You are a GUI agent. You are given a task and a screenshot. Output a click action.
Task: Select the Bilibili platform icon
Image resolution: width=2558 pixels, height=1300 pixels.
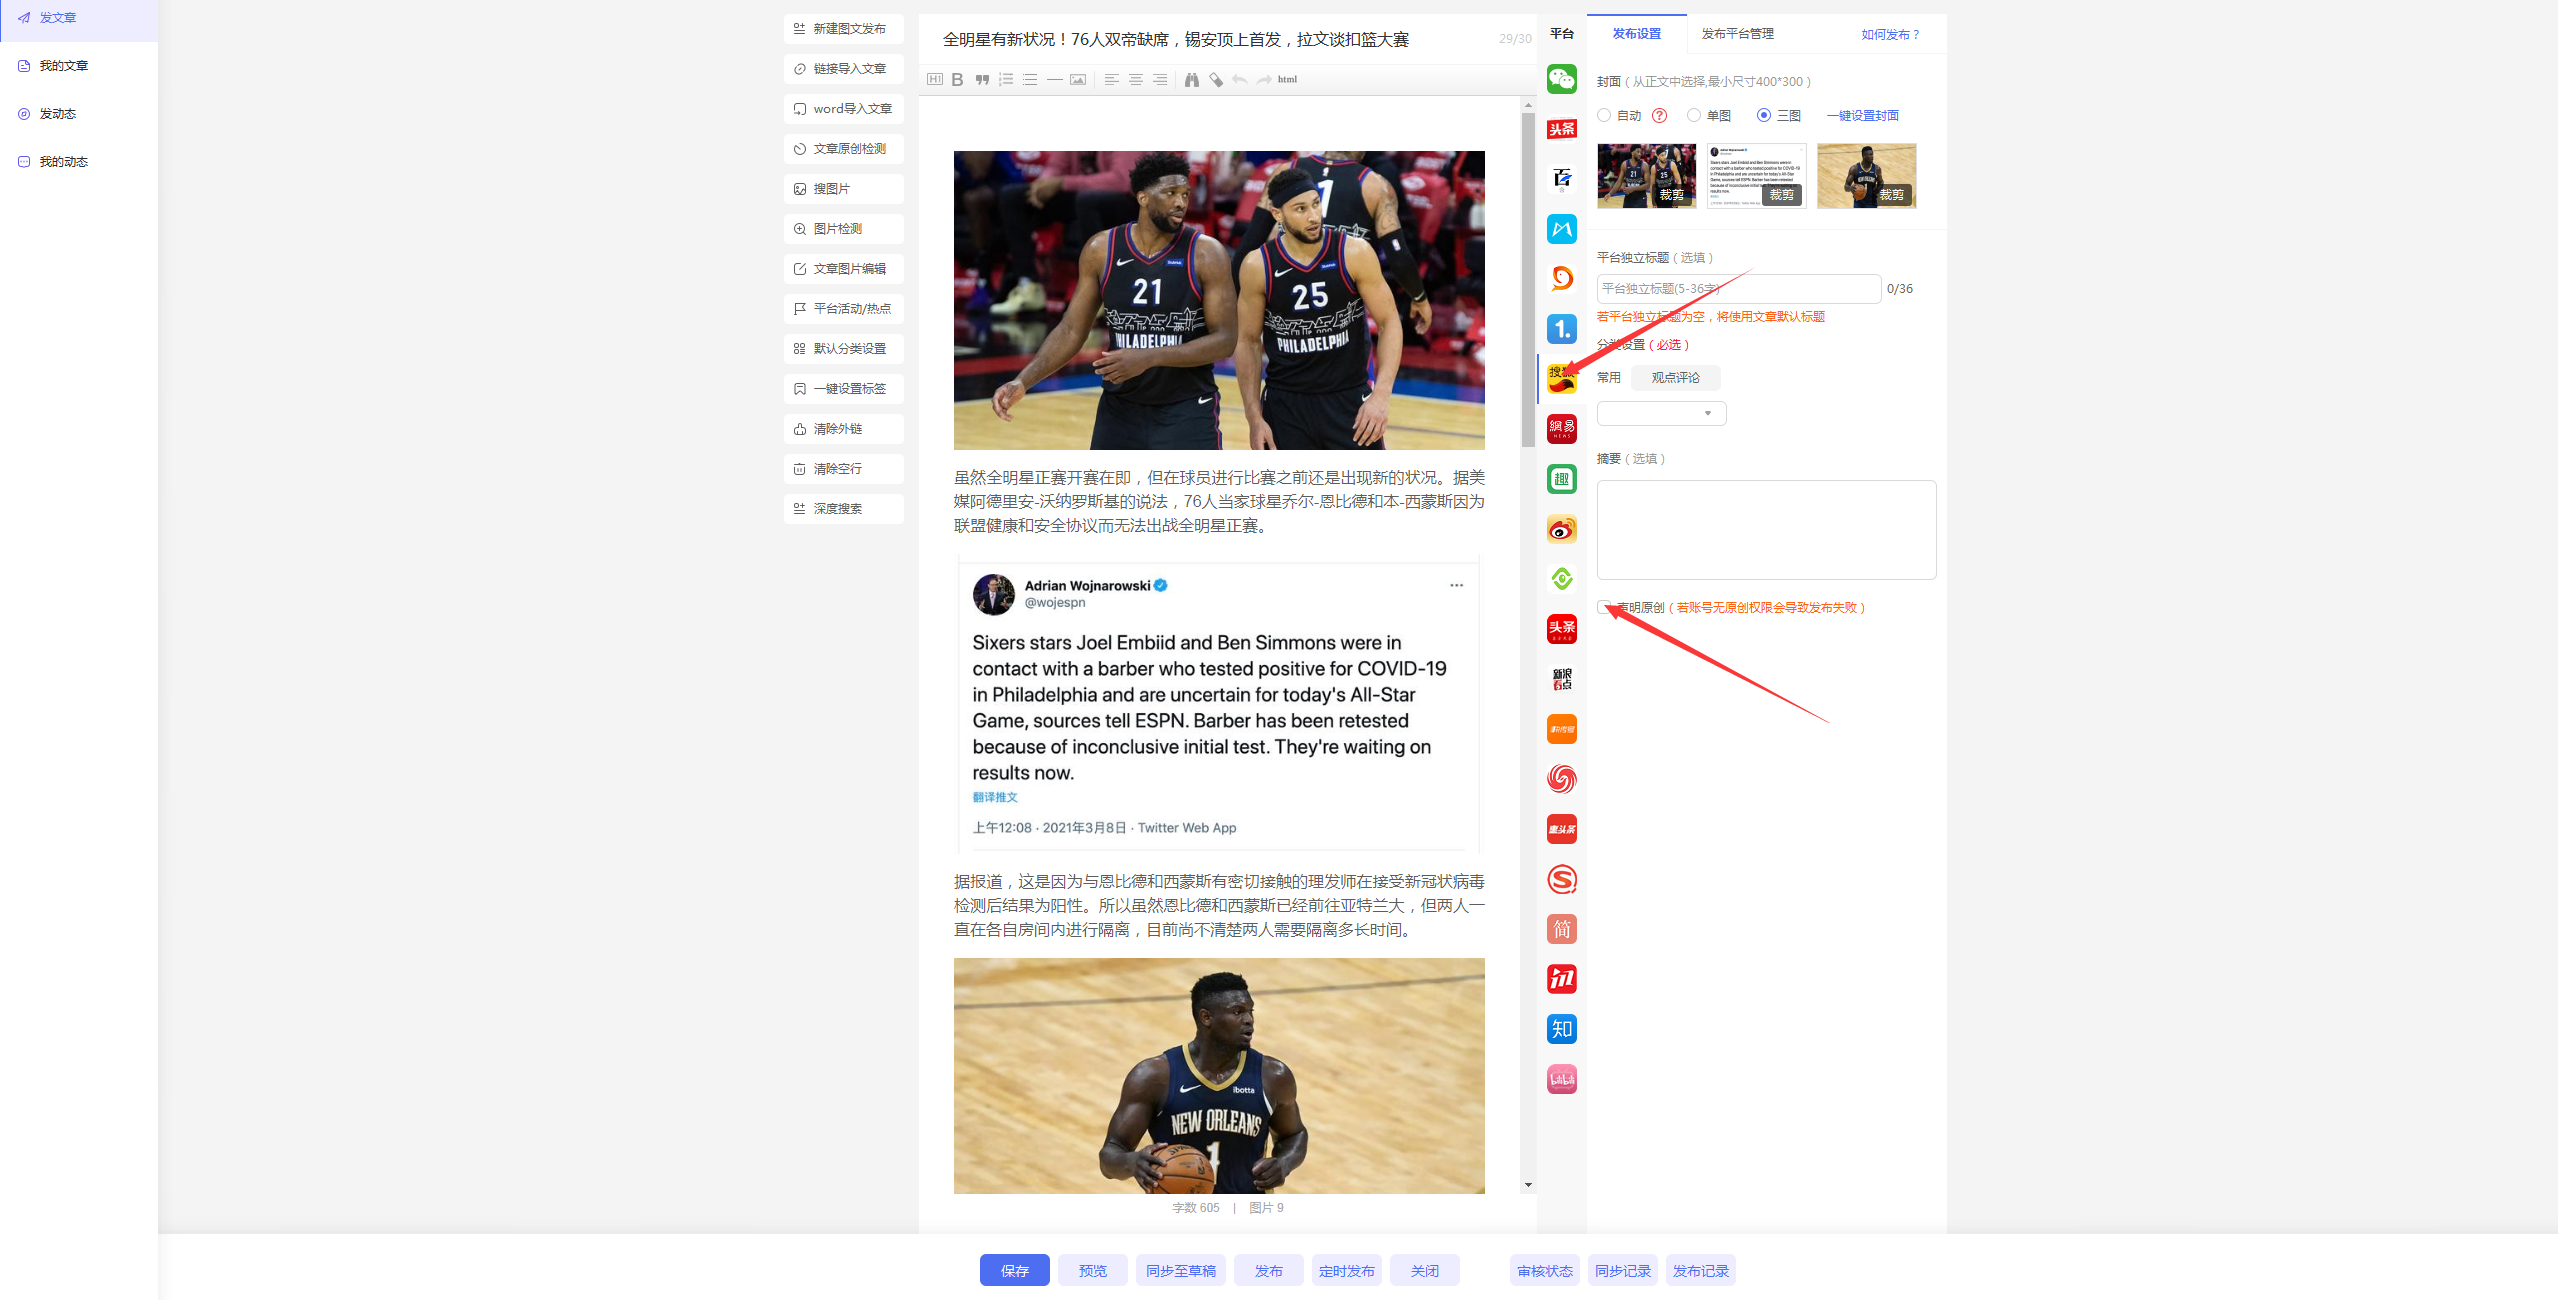tap(1561, 1079)
